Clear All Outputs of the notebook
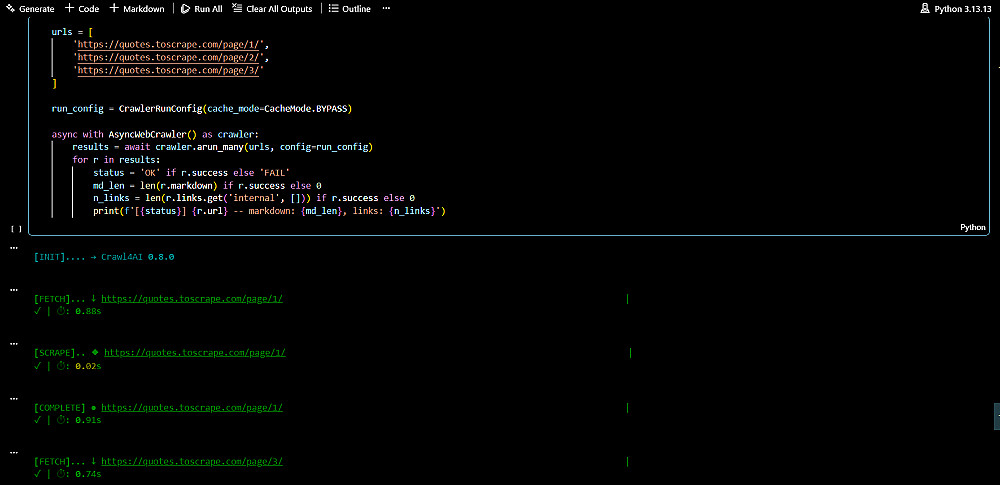Viewport: 1000px width, 485px height. (x=272, y=9)
